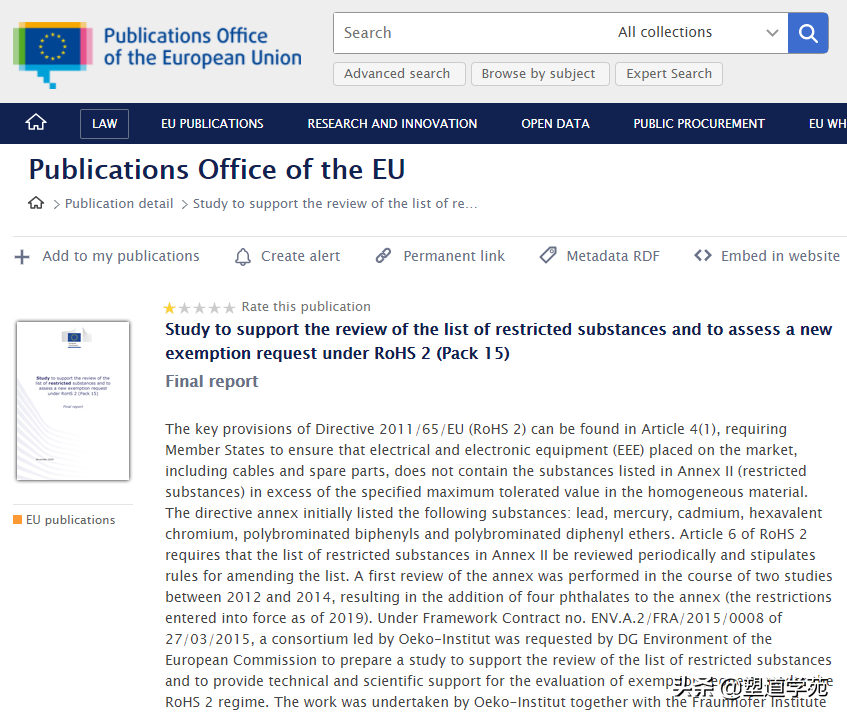Image resolution: width=847 pixels, height=717 pixels.
Task: Go to the home icon in navigation bar
Action: coord(36,123)
